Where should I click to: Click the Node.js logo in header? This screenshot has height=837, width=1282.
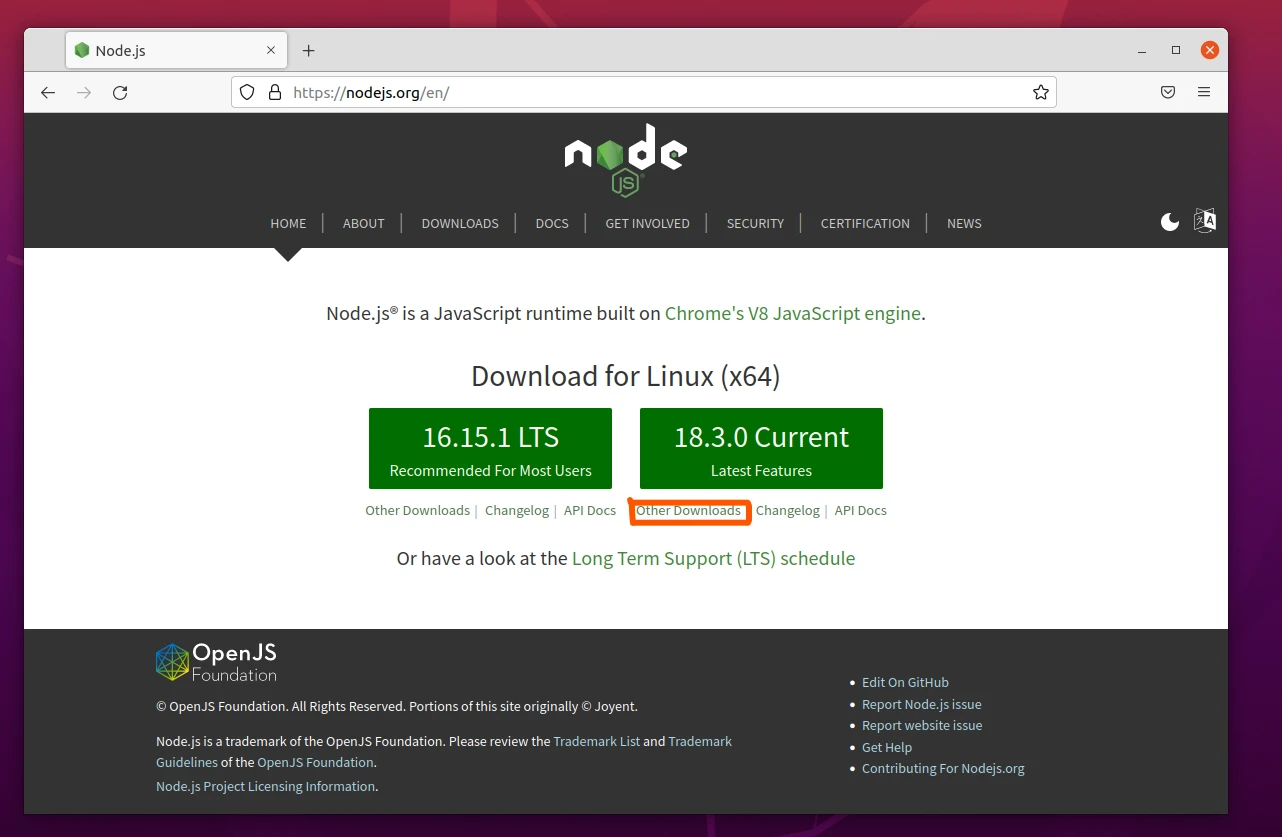[x=625, y=159]
